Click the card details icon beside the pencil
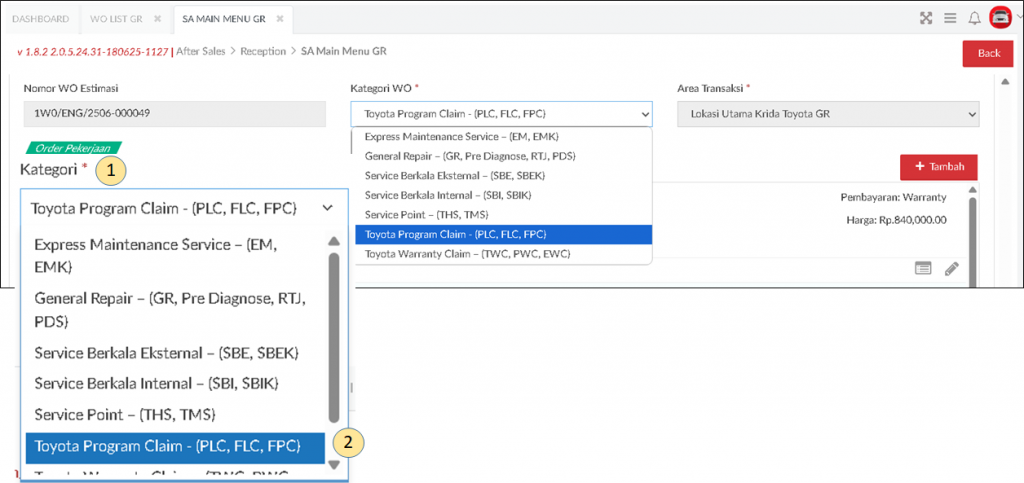Screen dimensions: 1024x483 click(x=923, y=268)
